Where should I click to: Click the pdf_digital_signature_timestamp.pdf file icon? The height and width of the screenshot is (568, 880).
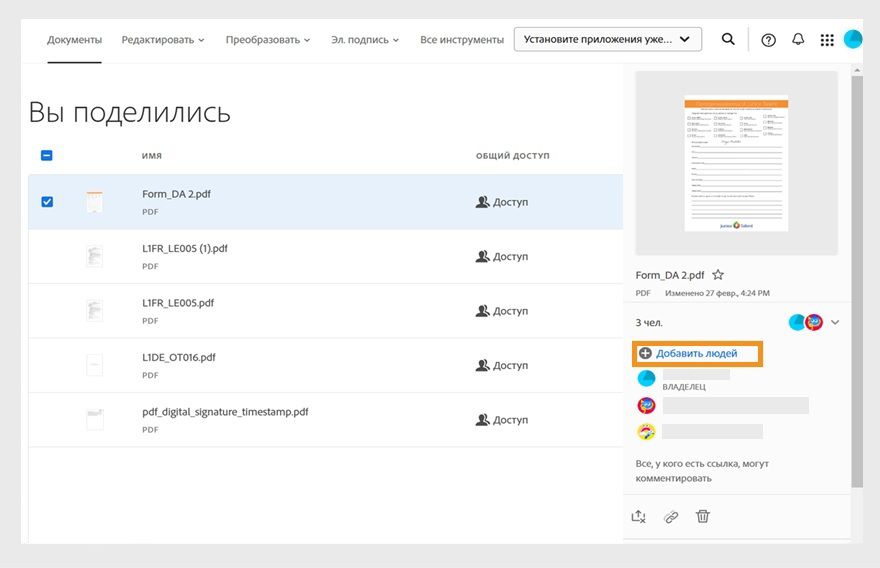click(94, 420)
